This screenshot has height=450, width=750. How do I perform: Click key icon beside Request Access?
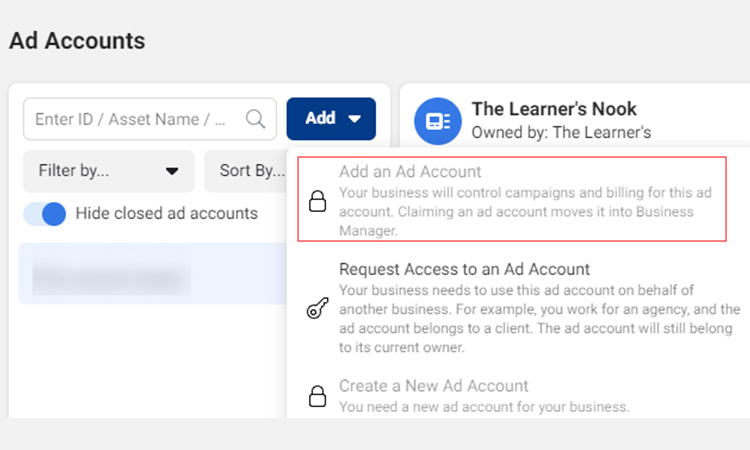pos(317,308)
